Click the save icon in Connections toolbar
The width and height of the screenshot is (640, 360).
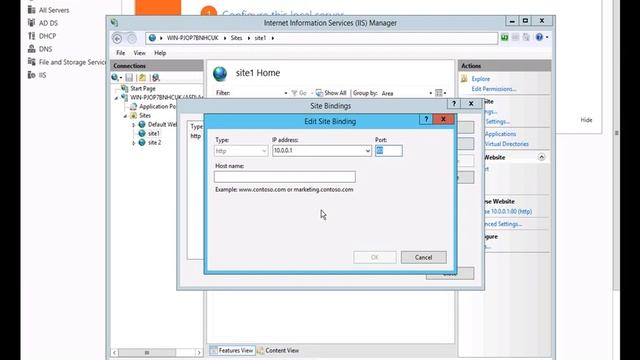(x=129, y=78)
